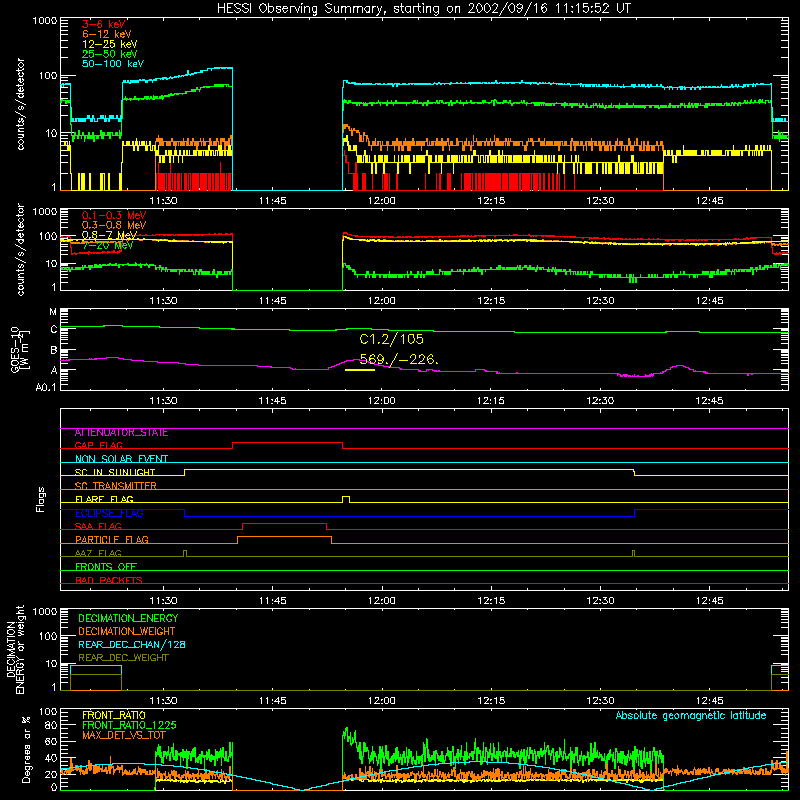Select the green 'FRONT_RATIO_1225' legend label
This screenshot has width=800, height=800.
click(x=129, y=725)
